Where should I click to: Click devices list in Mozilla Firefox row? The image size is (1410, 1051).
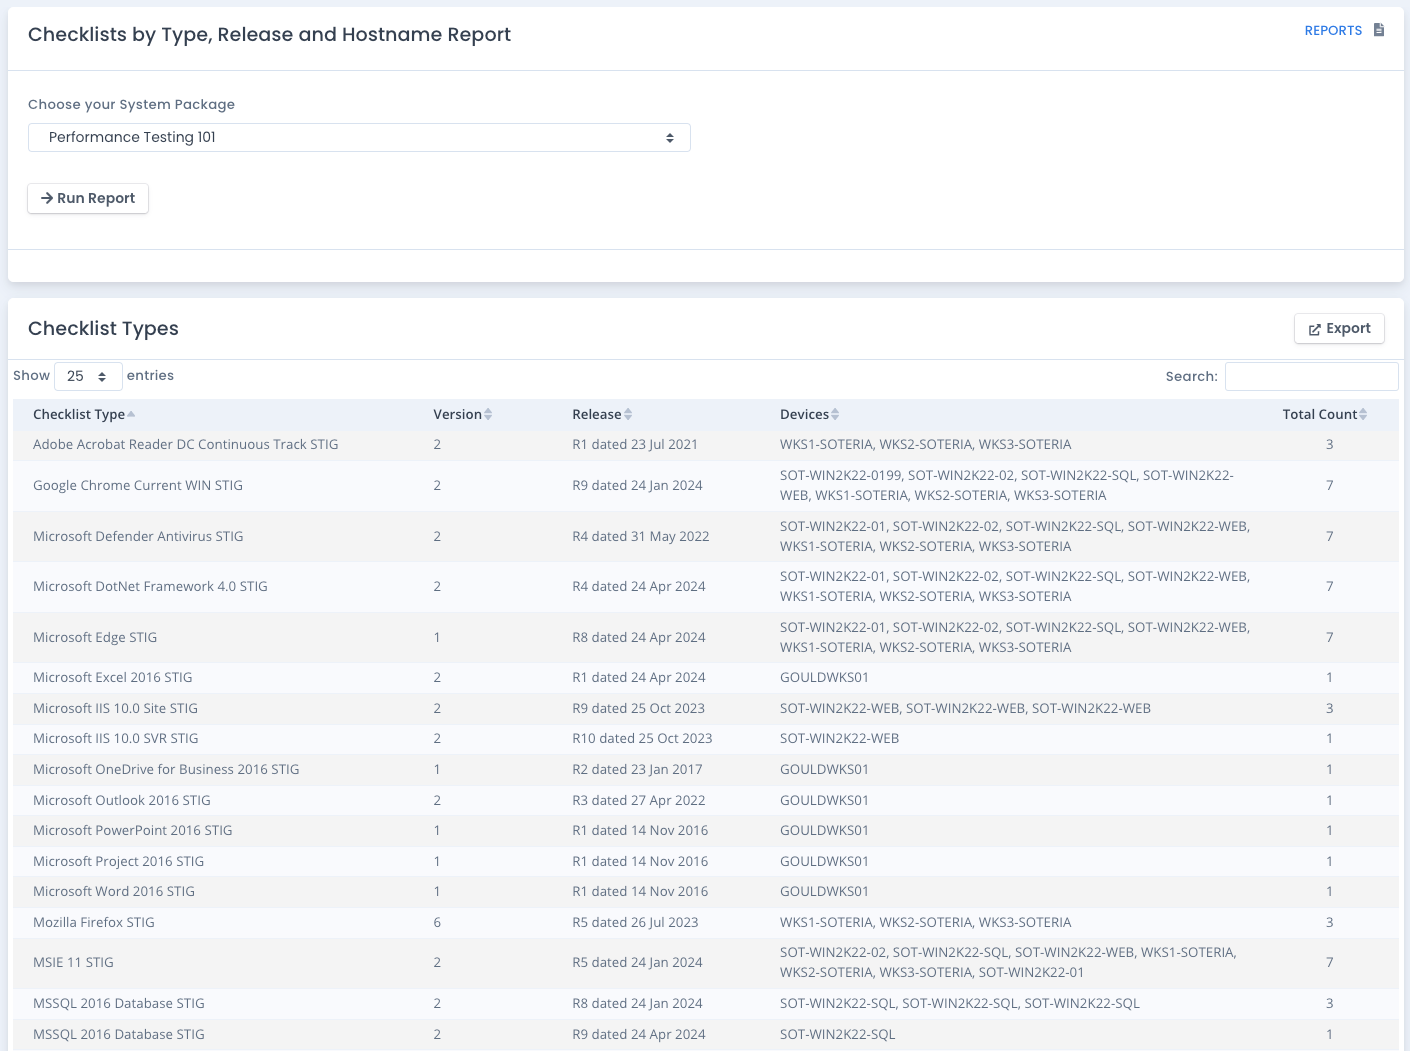[x=925, y=922]
